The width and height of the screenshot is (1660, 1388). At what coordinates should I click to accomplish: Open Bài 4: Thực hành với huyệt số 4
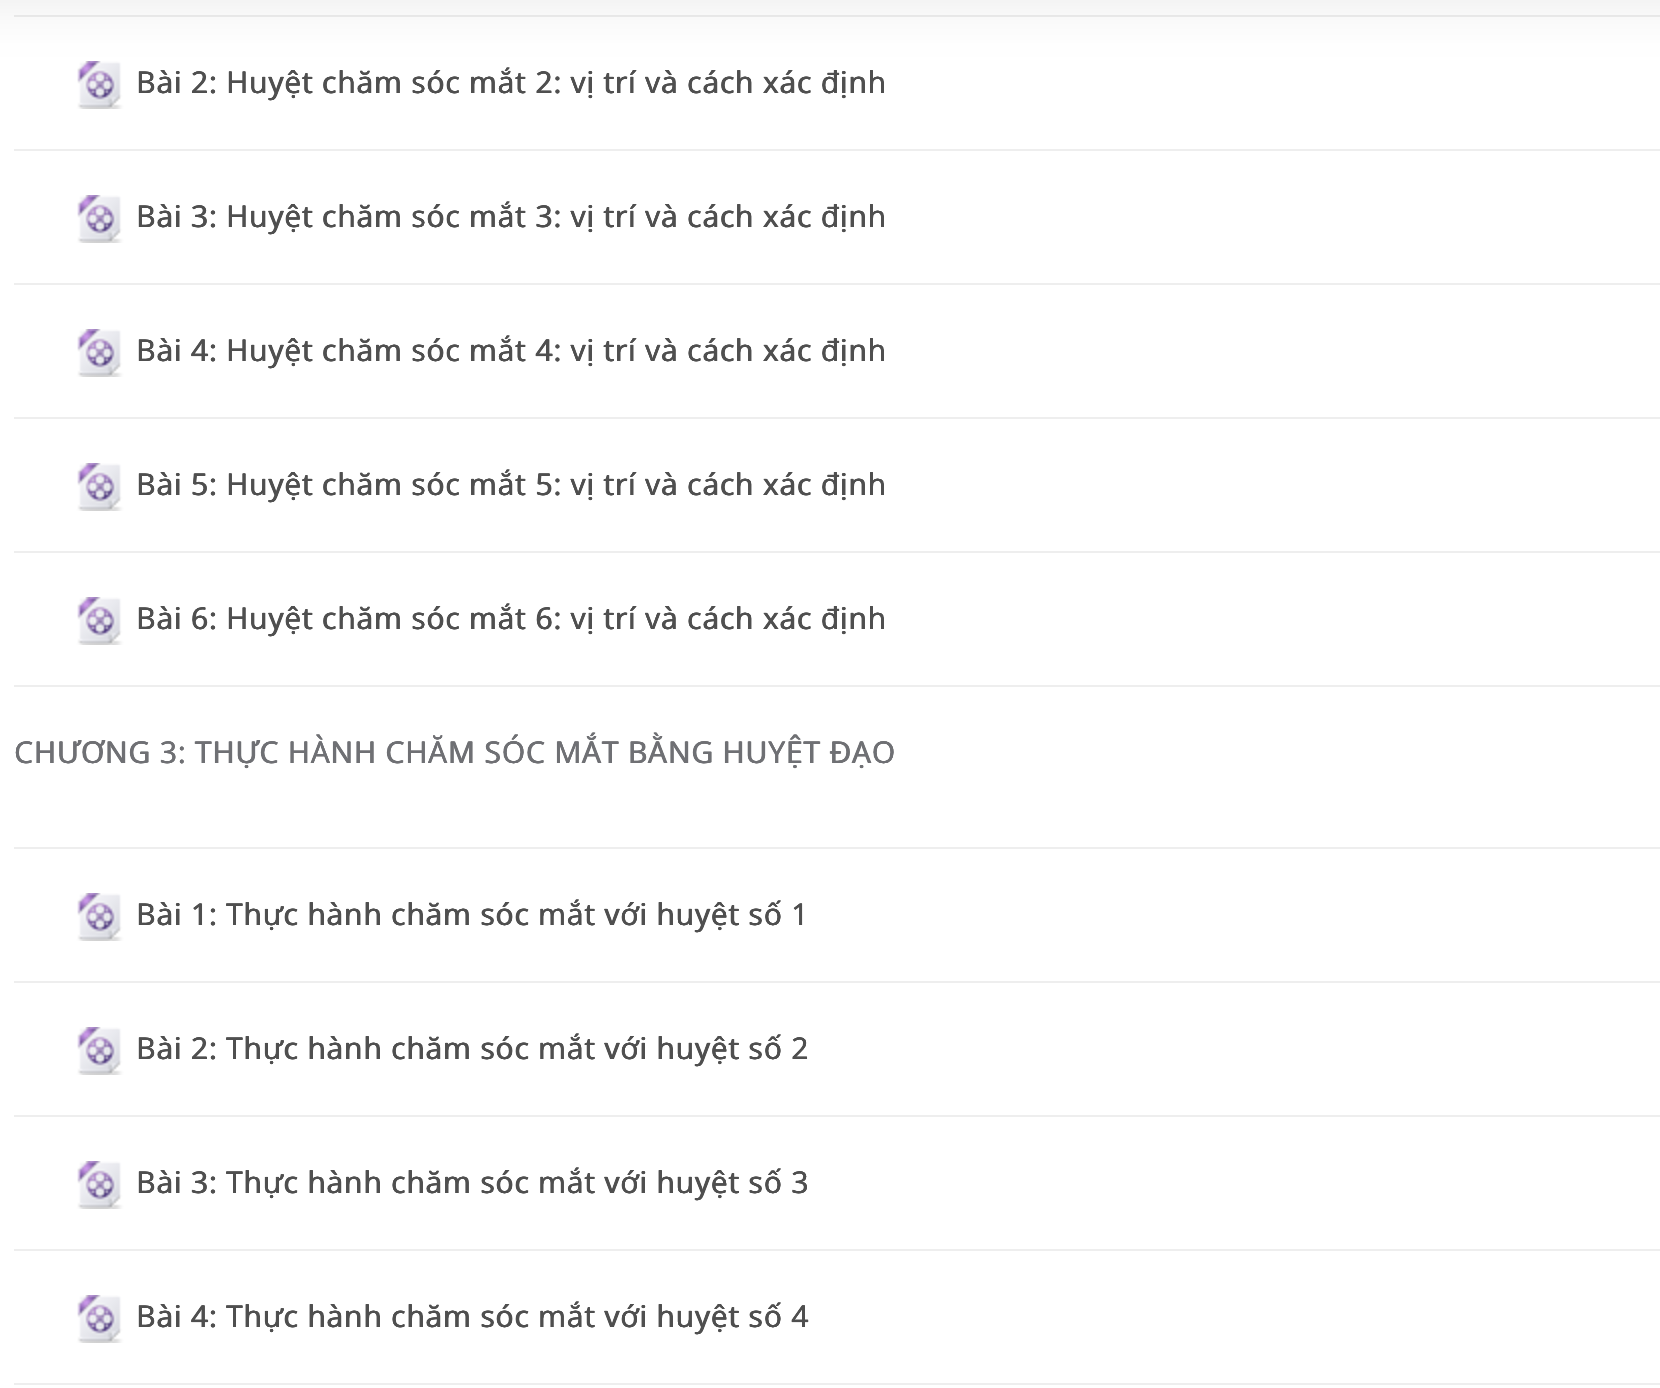coord(472,1317)
